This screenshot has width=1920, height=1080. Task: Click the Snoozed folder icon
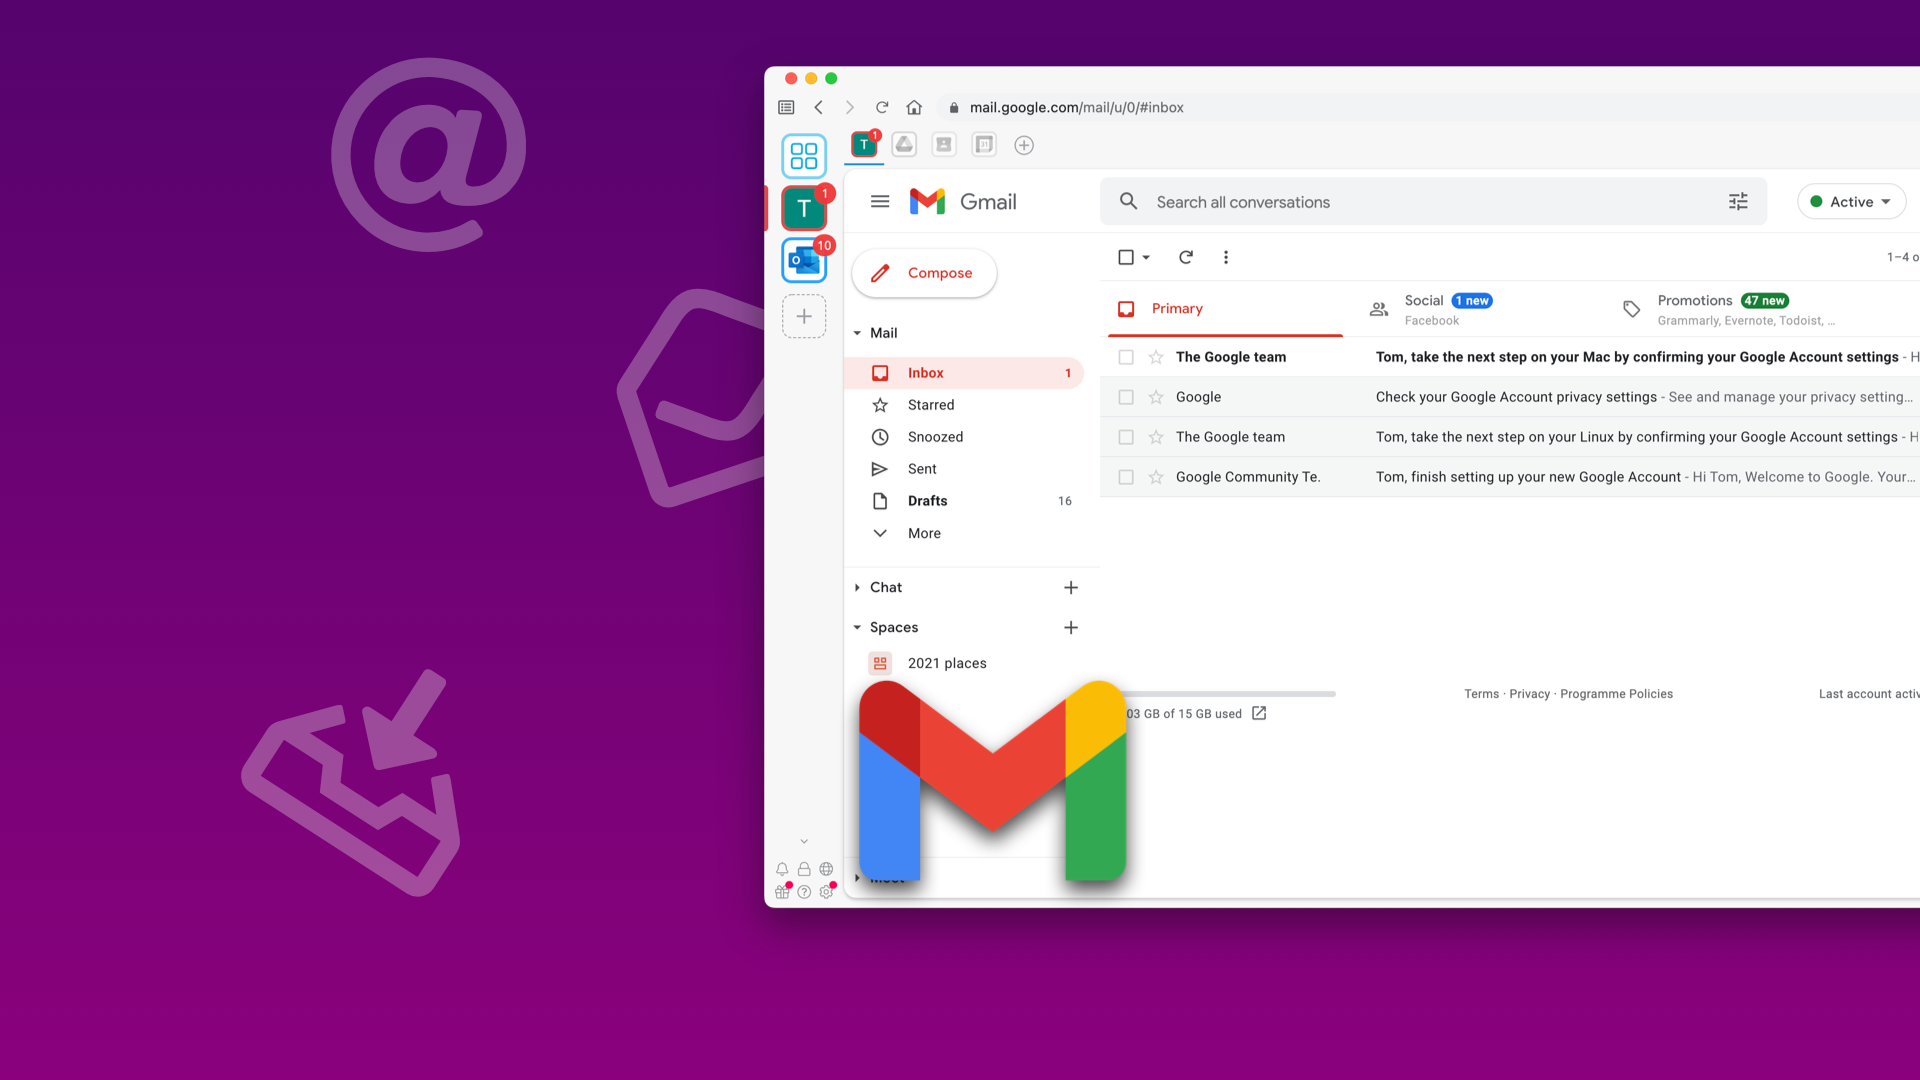880,436
